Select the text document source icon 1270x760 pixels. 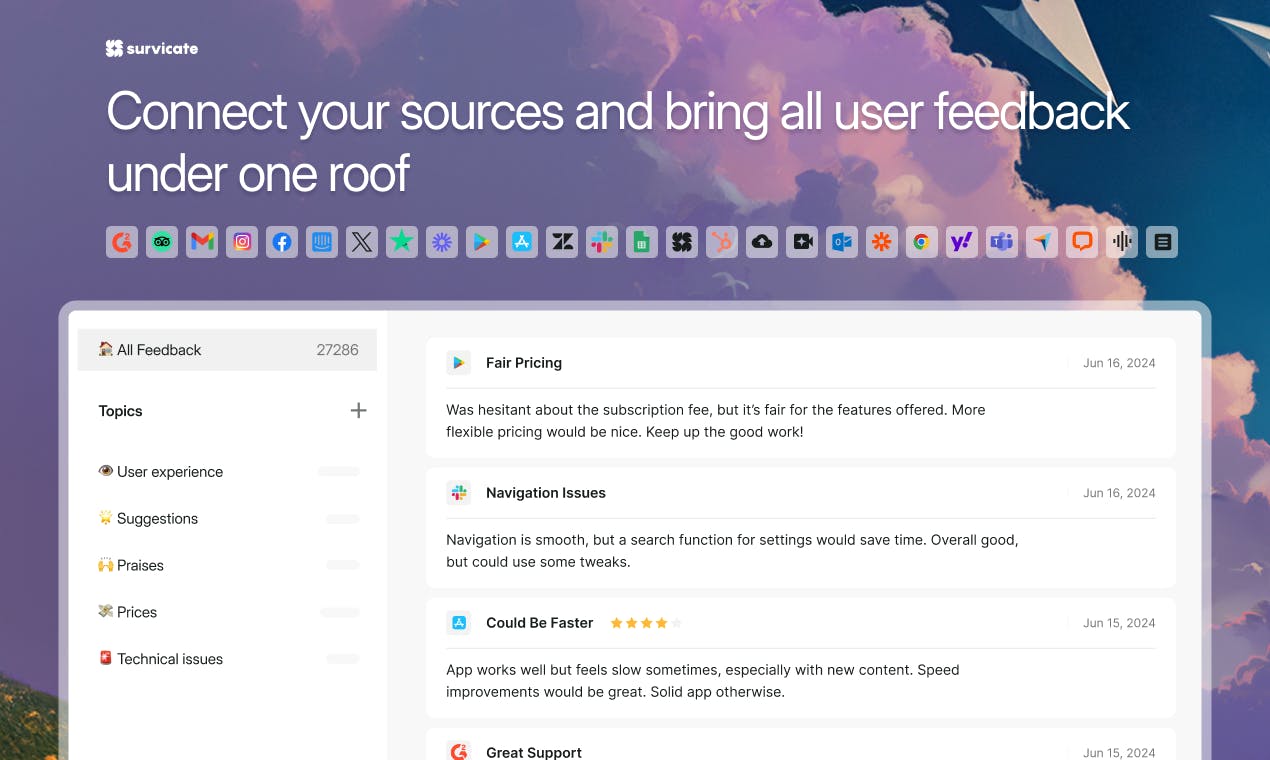[1162, 242]
